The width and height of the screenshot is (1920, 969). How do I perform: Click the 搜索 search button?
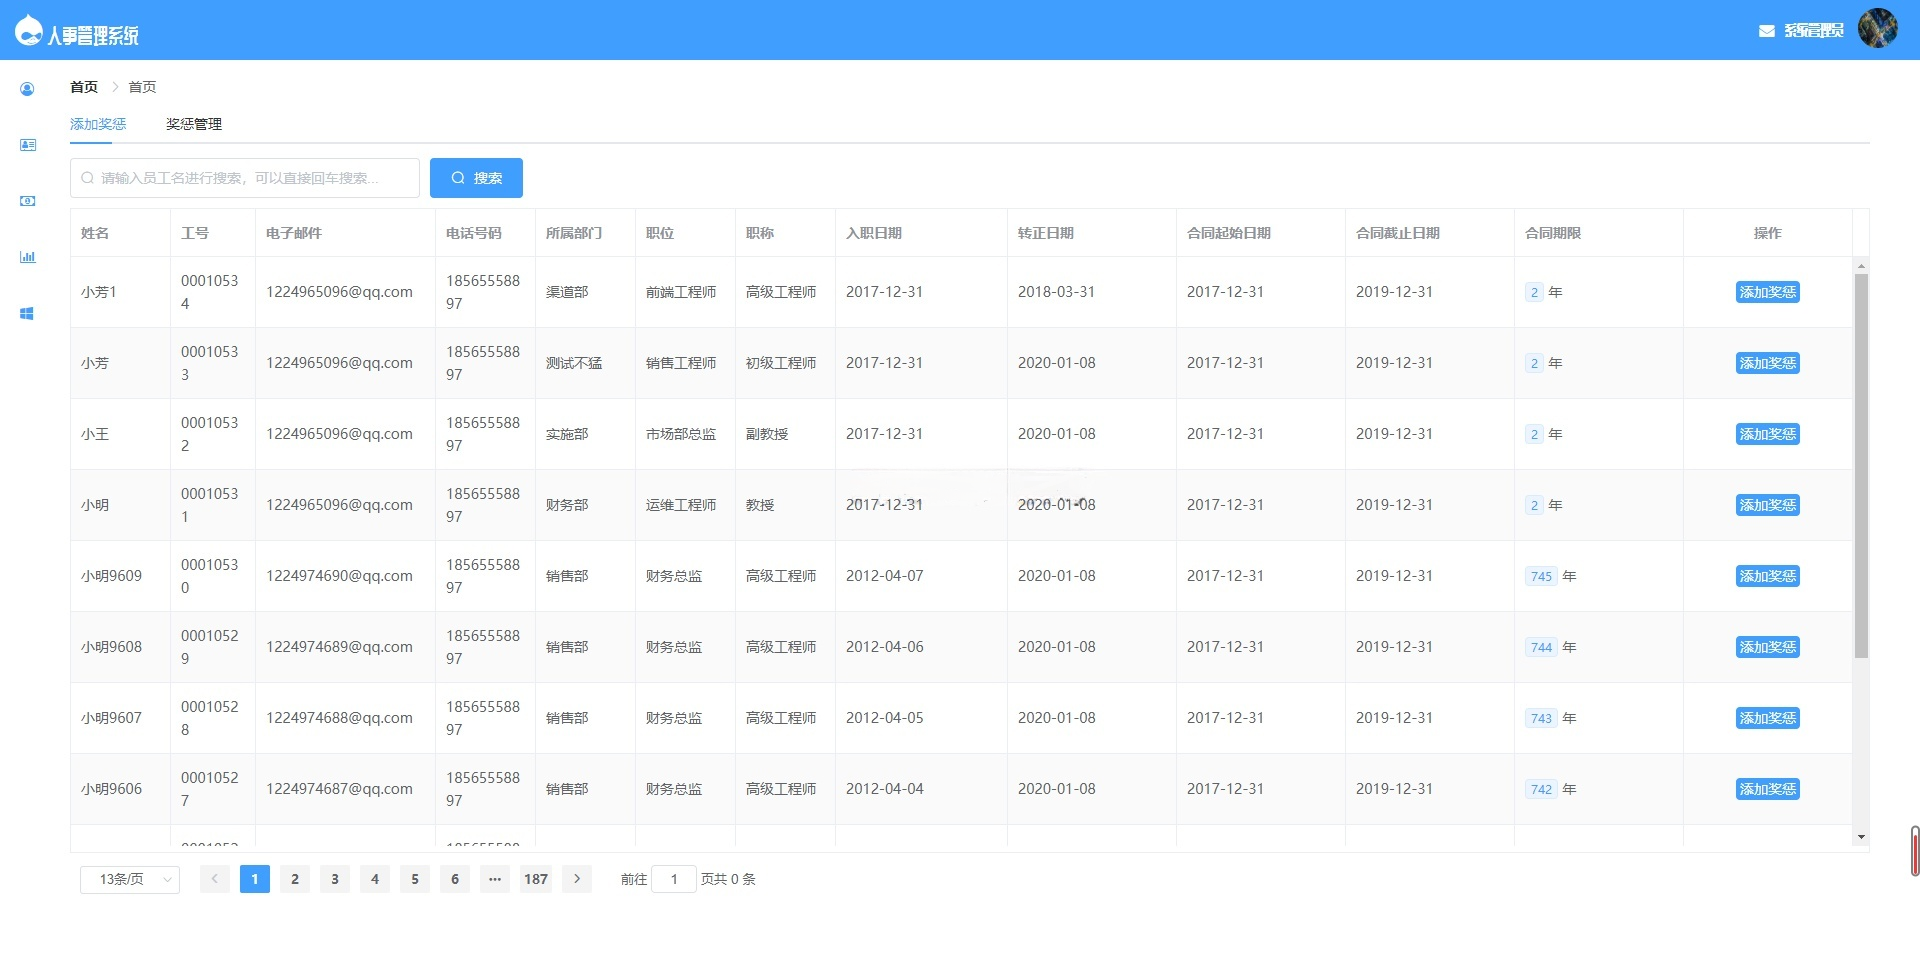(x=476, y=177)
